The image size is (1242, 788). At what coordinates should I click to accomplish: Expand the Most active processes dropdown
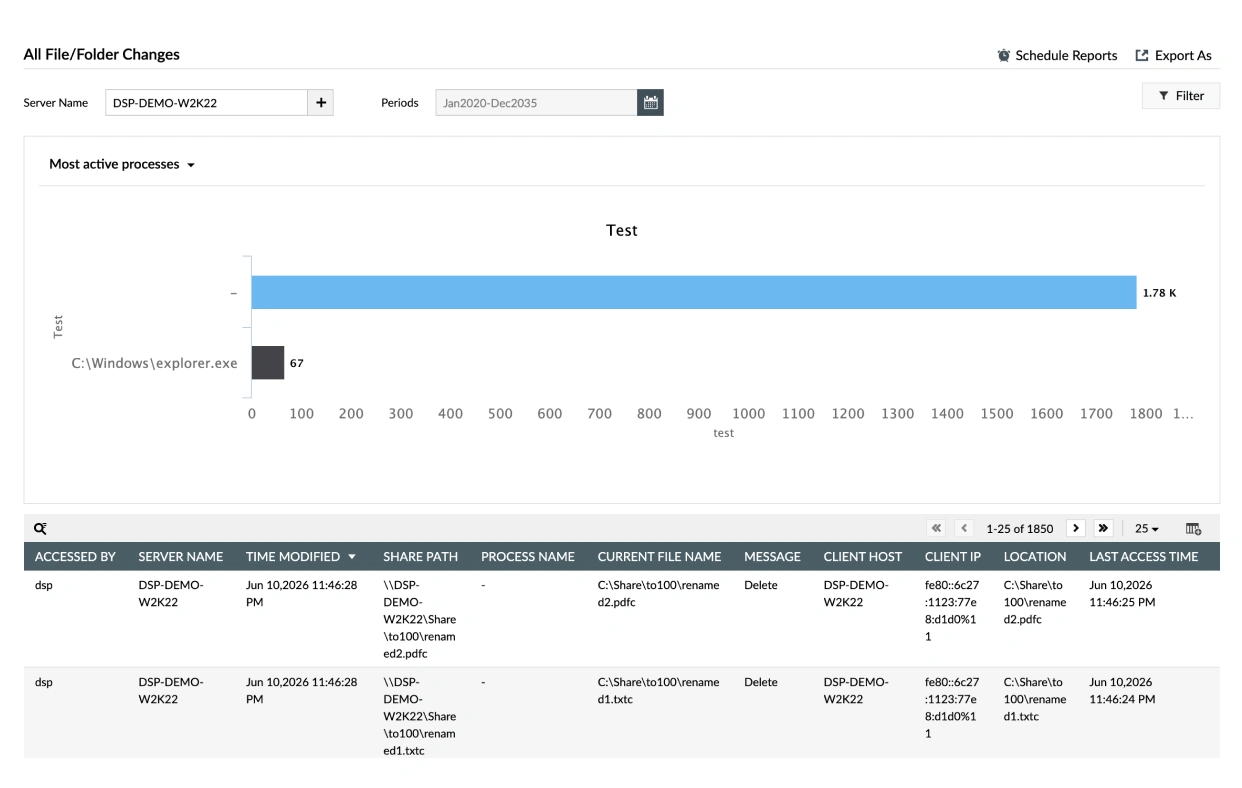(122, 164)
